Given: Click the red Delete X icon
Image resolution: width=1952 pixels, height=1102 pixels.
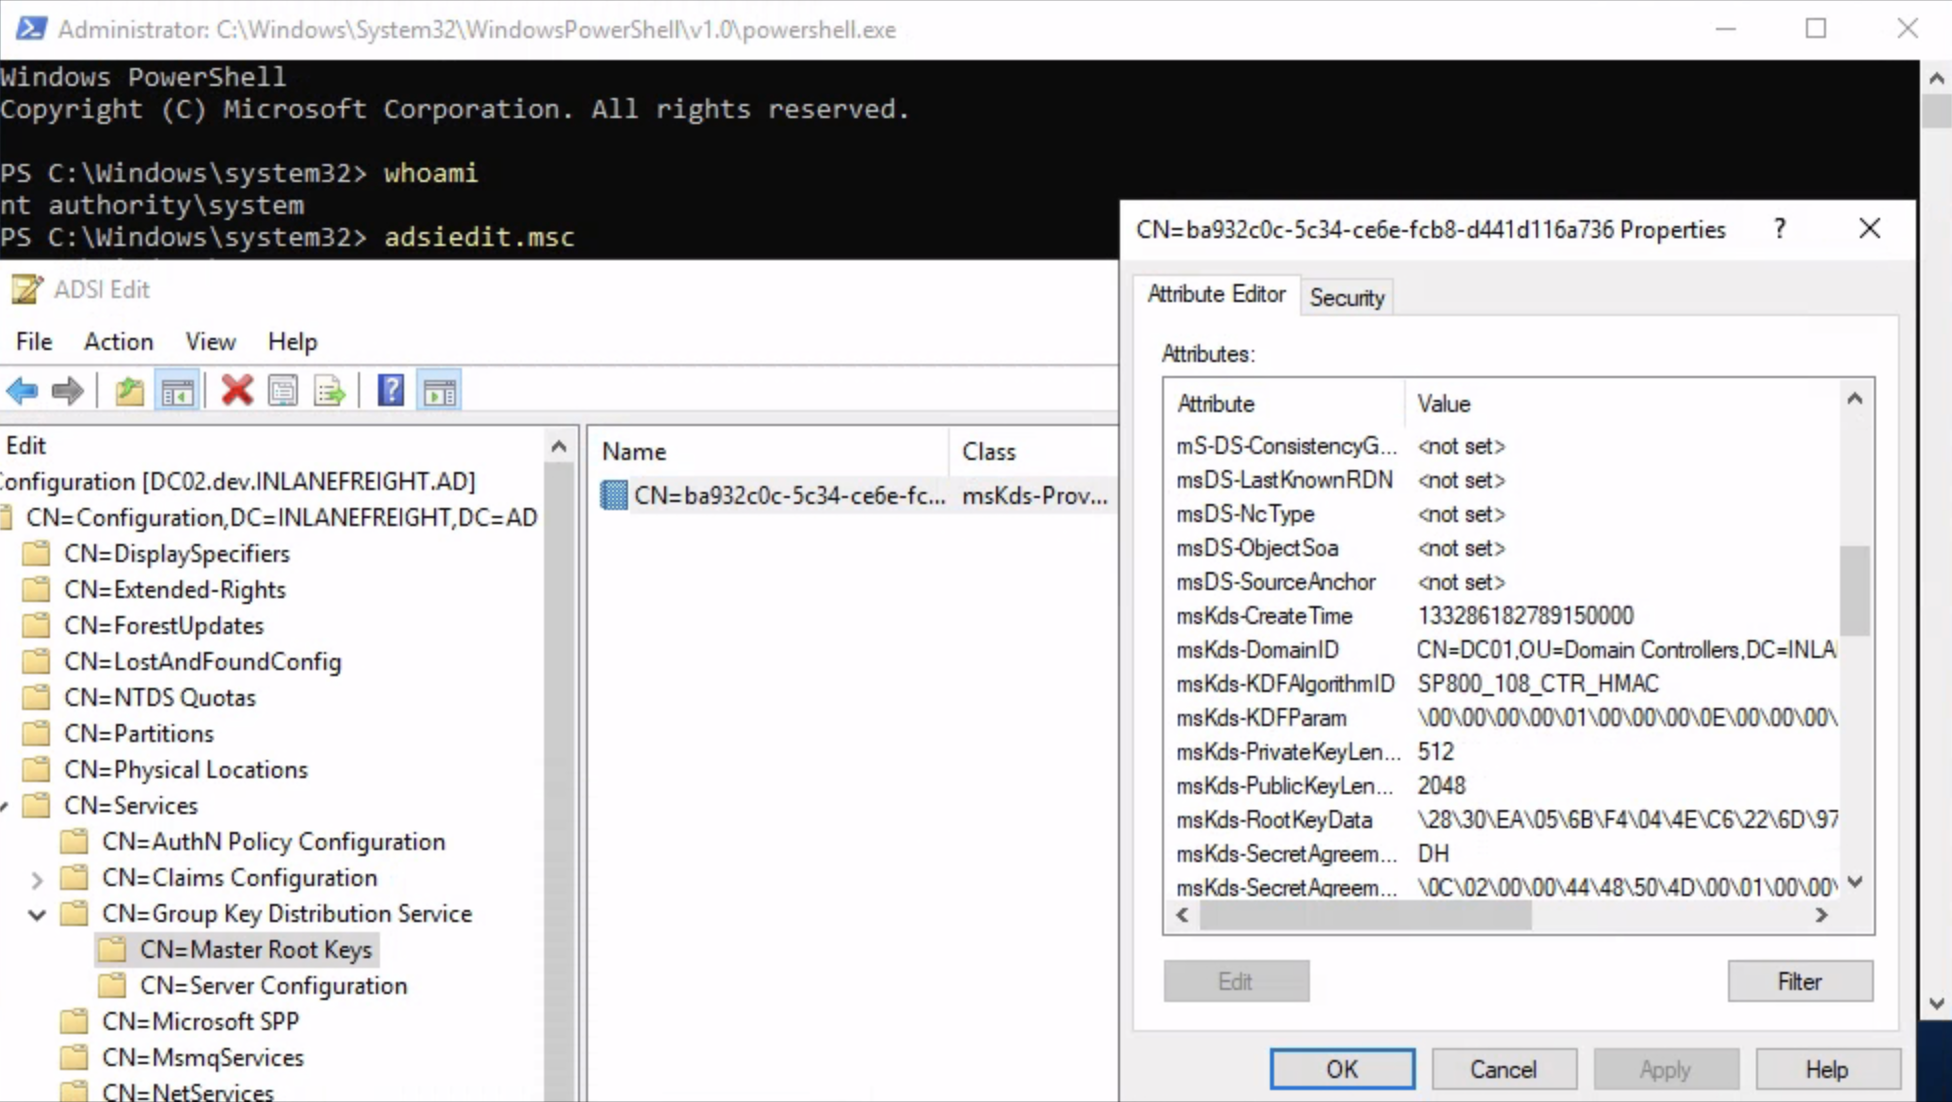Looking at the screenshot, I should point(237,391).
